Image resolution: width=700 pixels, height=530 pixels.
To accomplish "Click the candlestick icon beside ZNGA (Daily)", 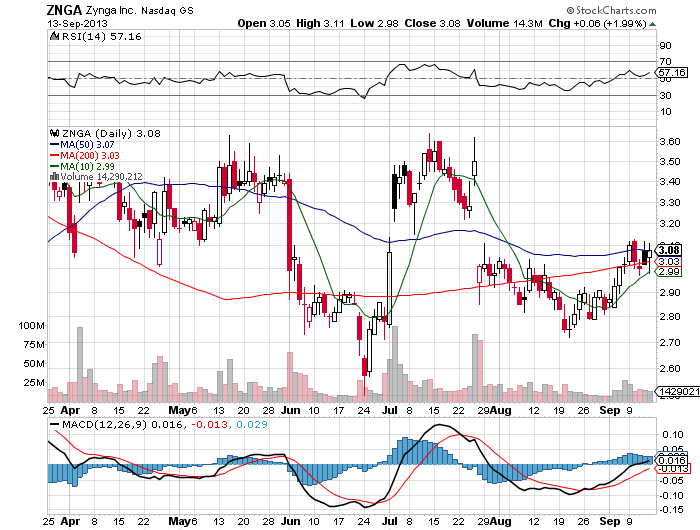I will point(54,133).
